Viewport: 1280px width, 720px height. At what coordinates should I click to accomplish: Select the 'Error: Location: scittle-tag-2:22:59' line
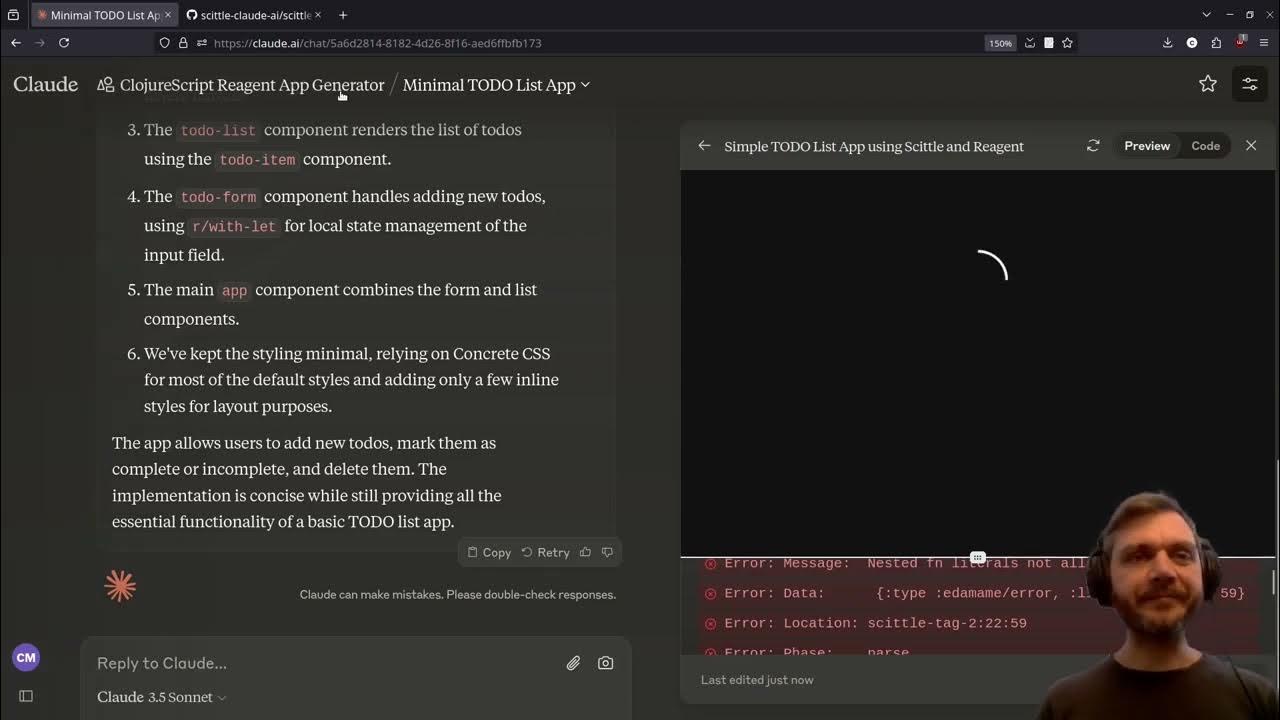[x=875, y=623]
